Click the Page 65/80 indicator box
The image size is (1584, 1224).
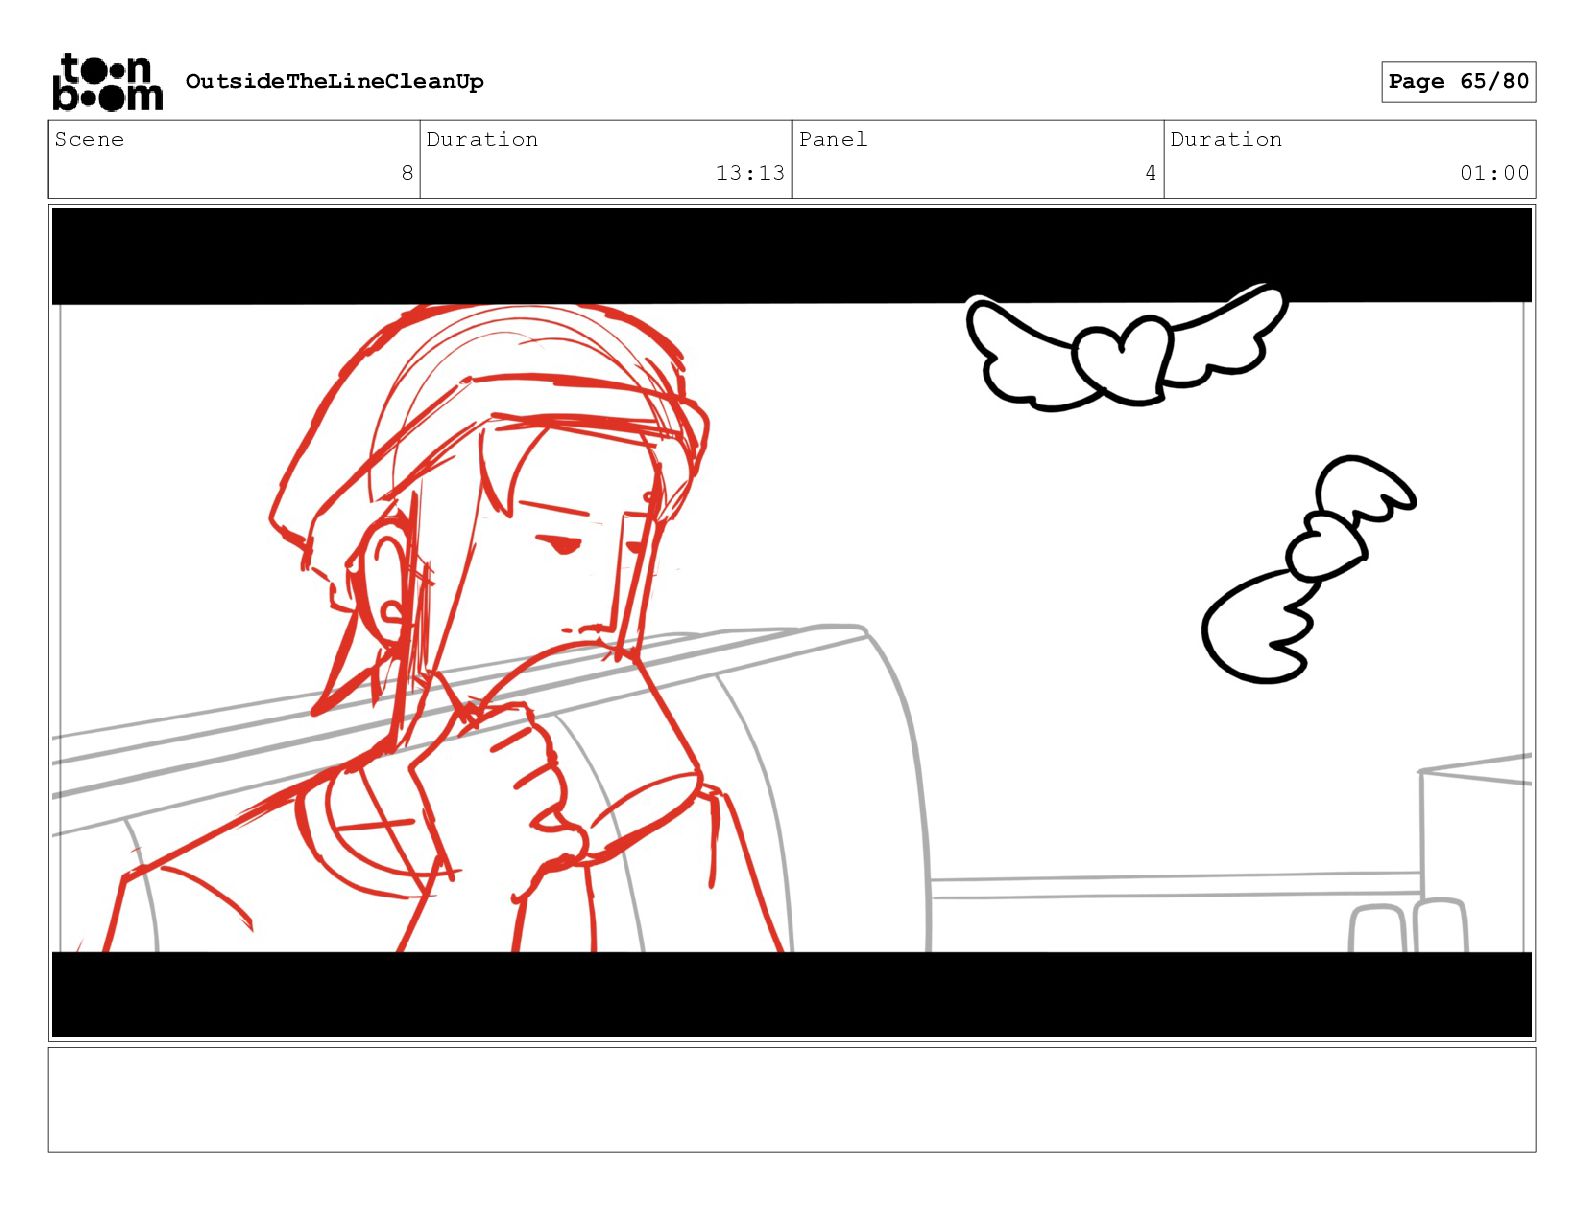click(x=1458, y=81)
